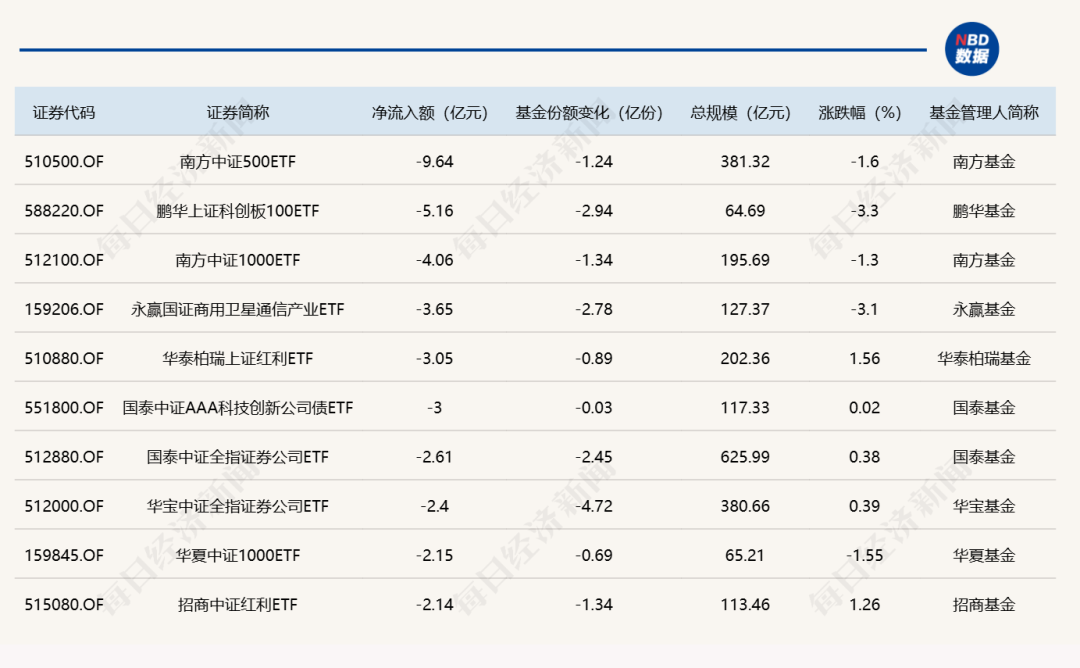This screenshot has height=668, width=1080.
Task: Select code 512100.OF
Action: click(x=64, y=260)
